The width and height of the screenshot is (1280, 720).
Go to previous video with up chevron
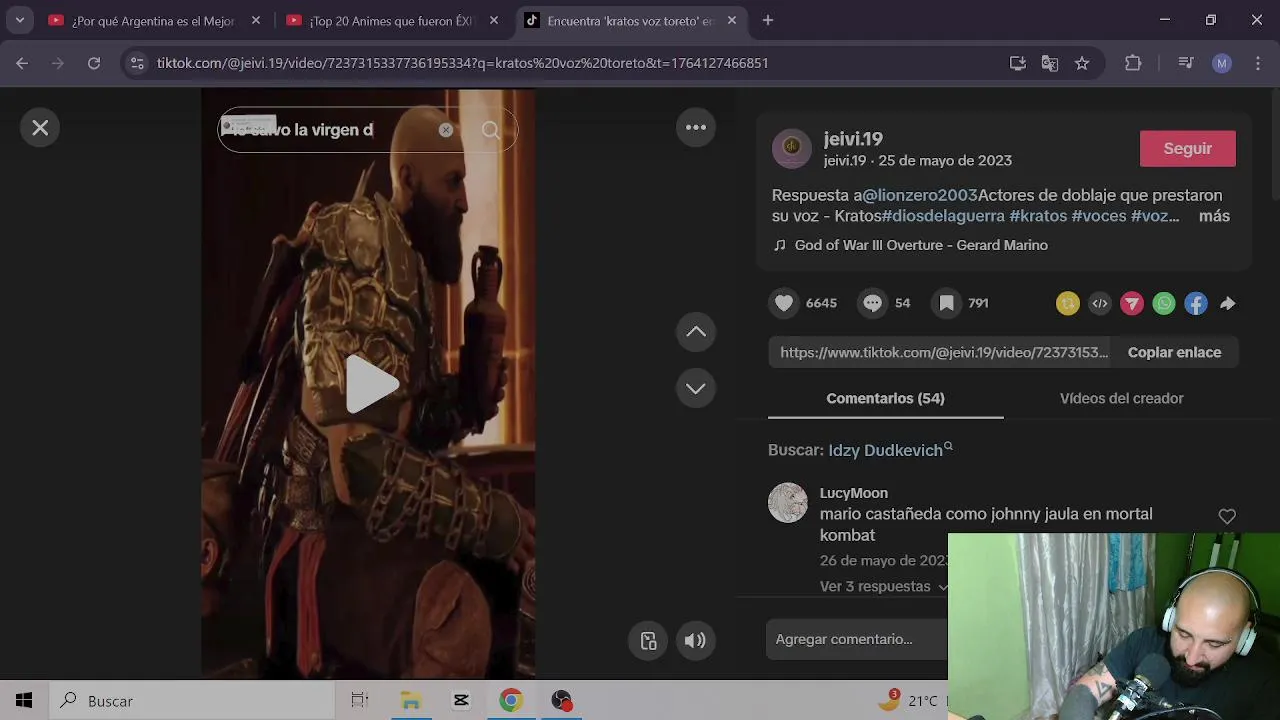(696, 332)
